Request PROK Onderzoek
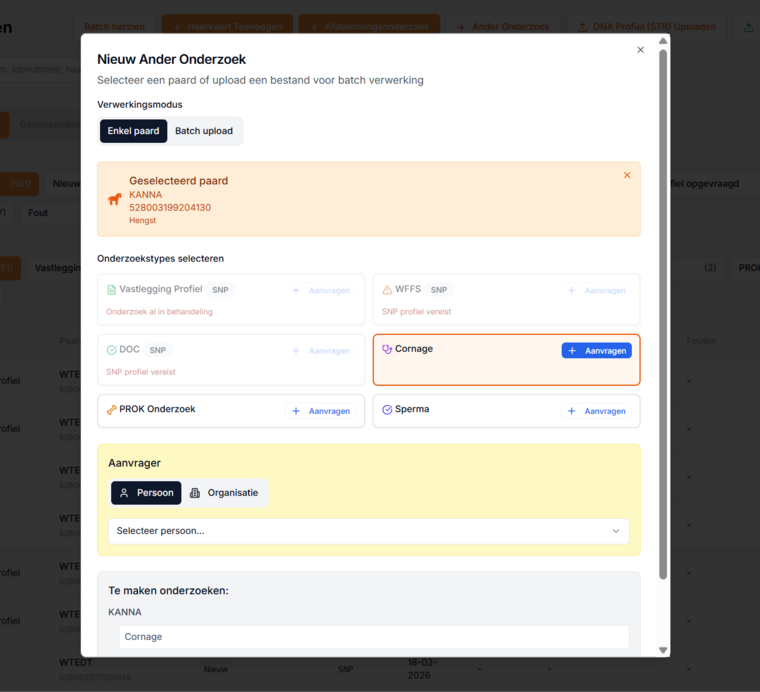This screenshot has height=692, width=760. pos(321,411)
